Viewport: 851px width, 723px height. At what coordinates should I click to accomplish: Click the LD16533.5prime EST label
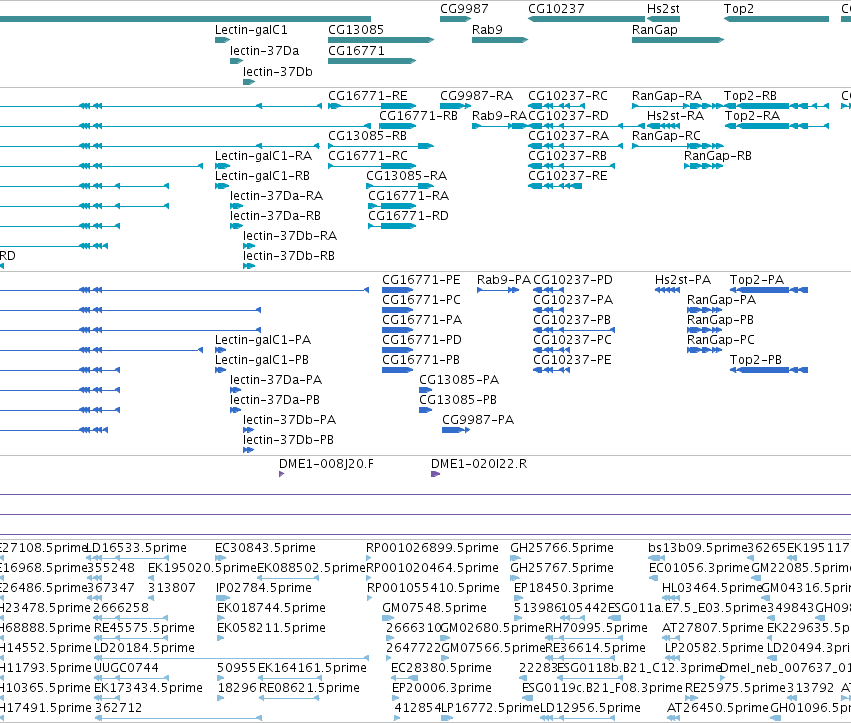point(137,548)
